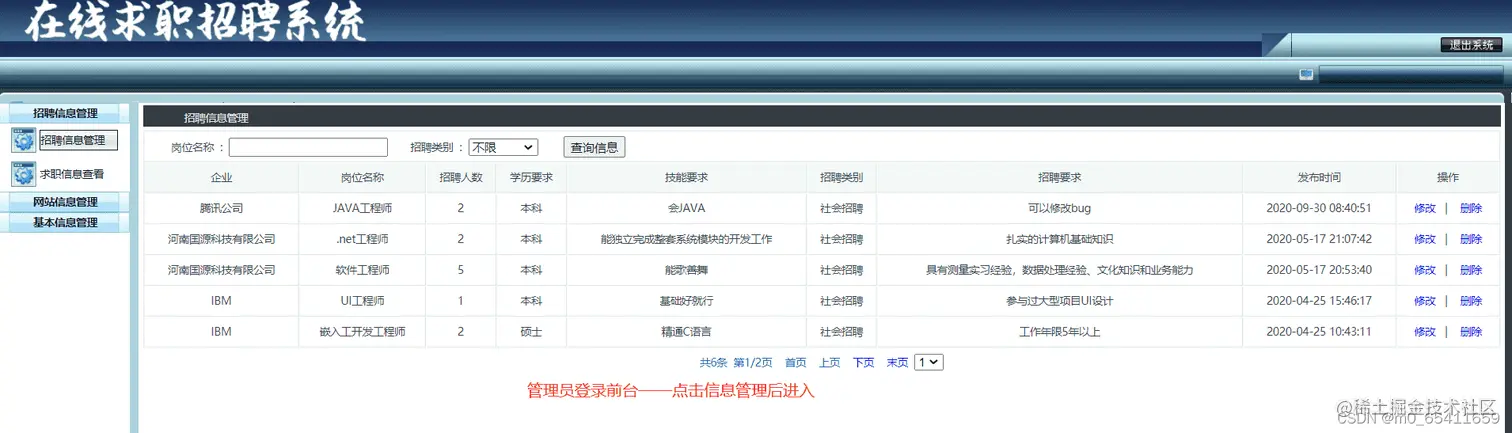Click the 发布时间 column header
1512x433 pixels.
point(1319,178)
